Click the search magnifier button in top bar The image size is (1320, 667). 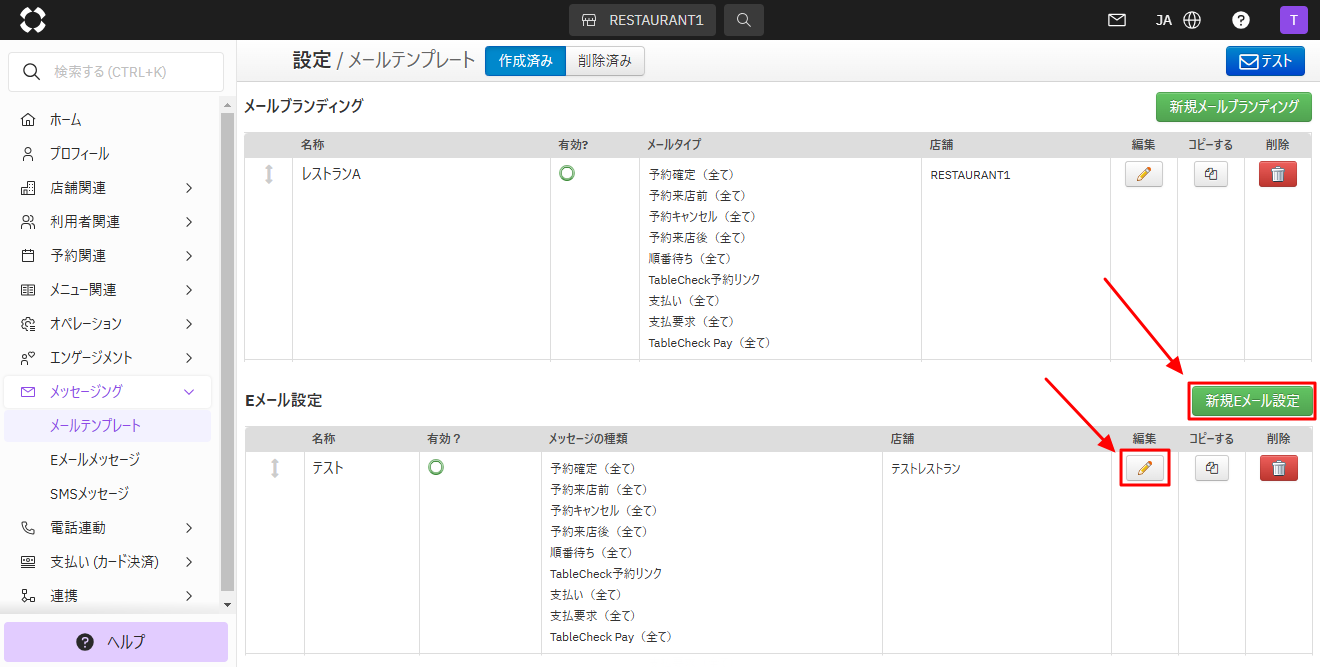pos(743,20)
